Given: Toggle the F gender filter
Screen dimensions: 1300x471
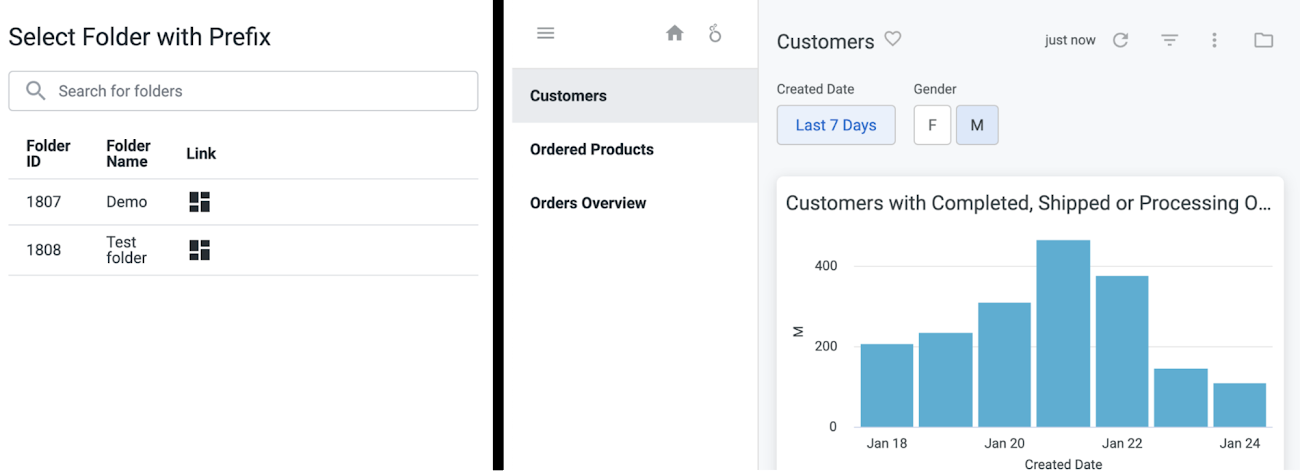Looking at the screenshot, I should (932, 125).
